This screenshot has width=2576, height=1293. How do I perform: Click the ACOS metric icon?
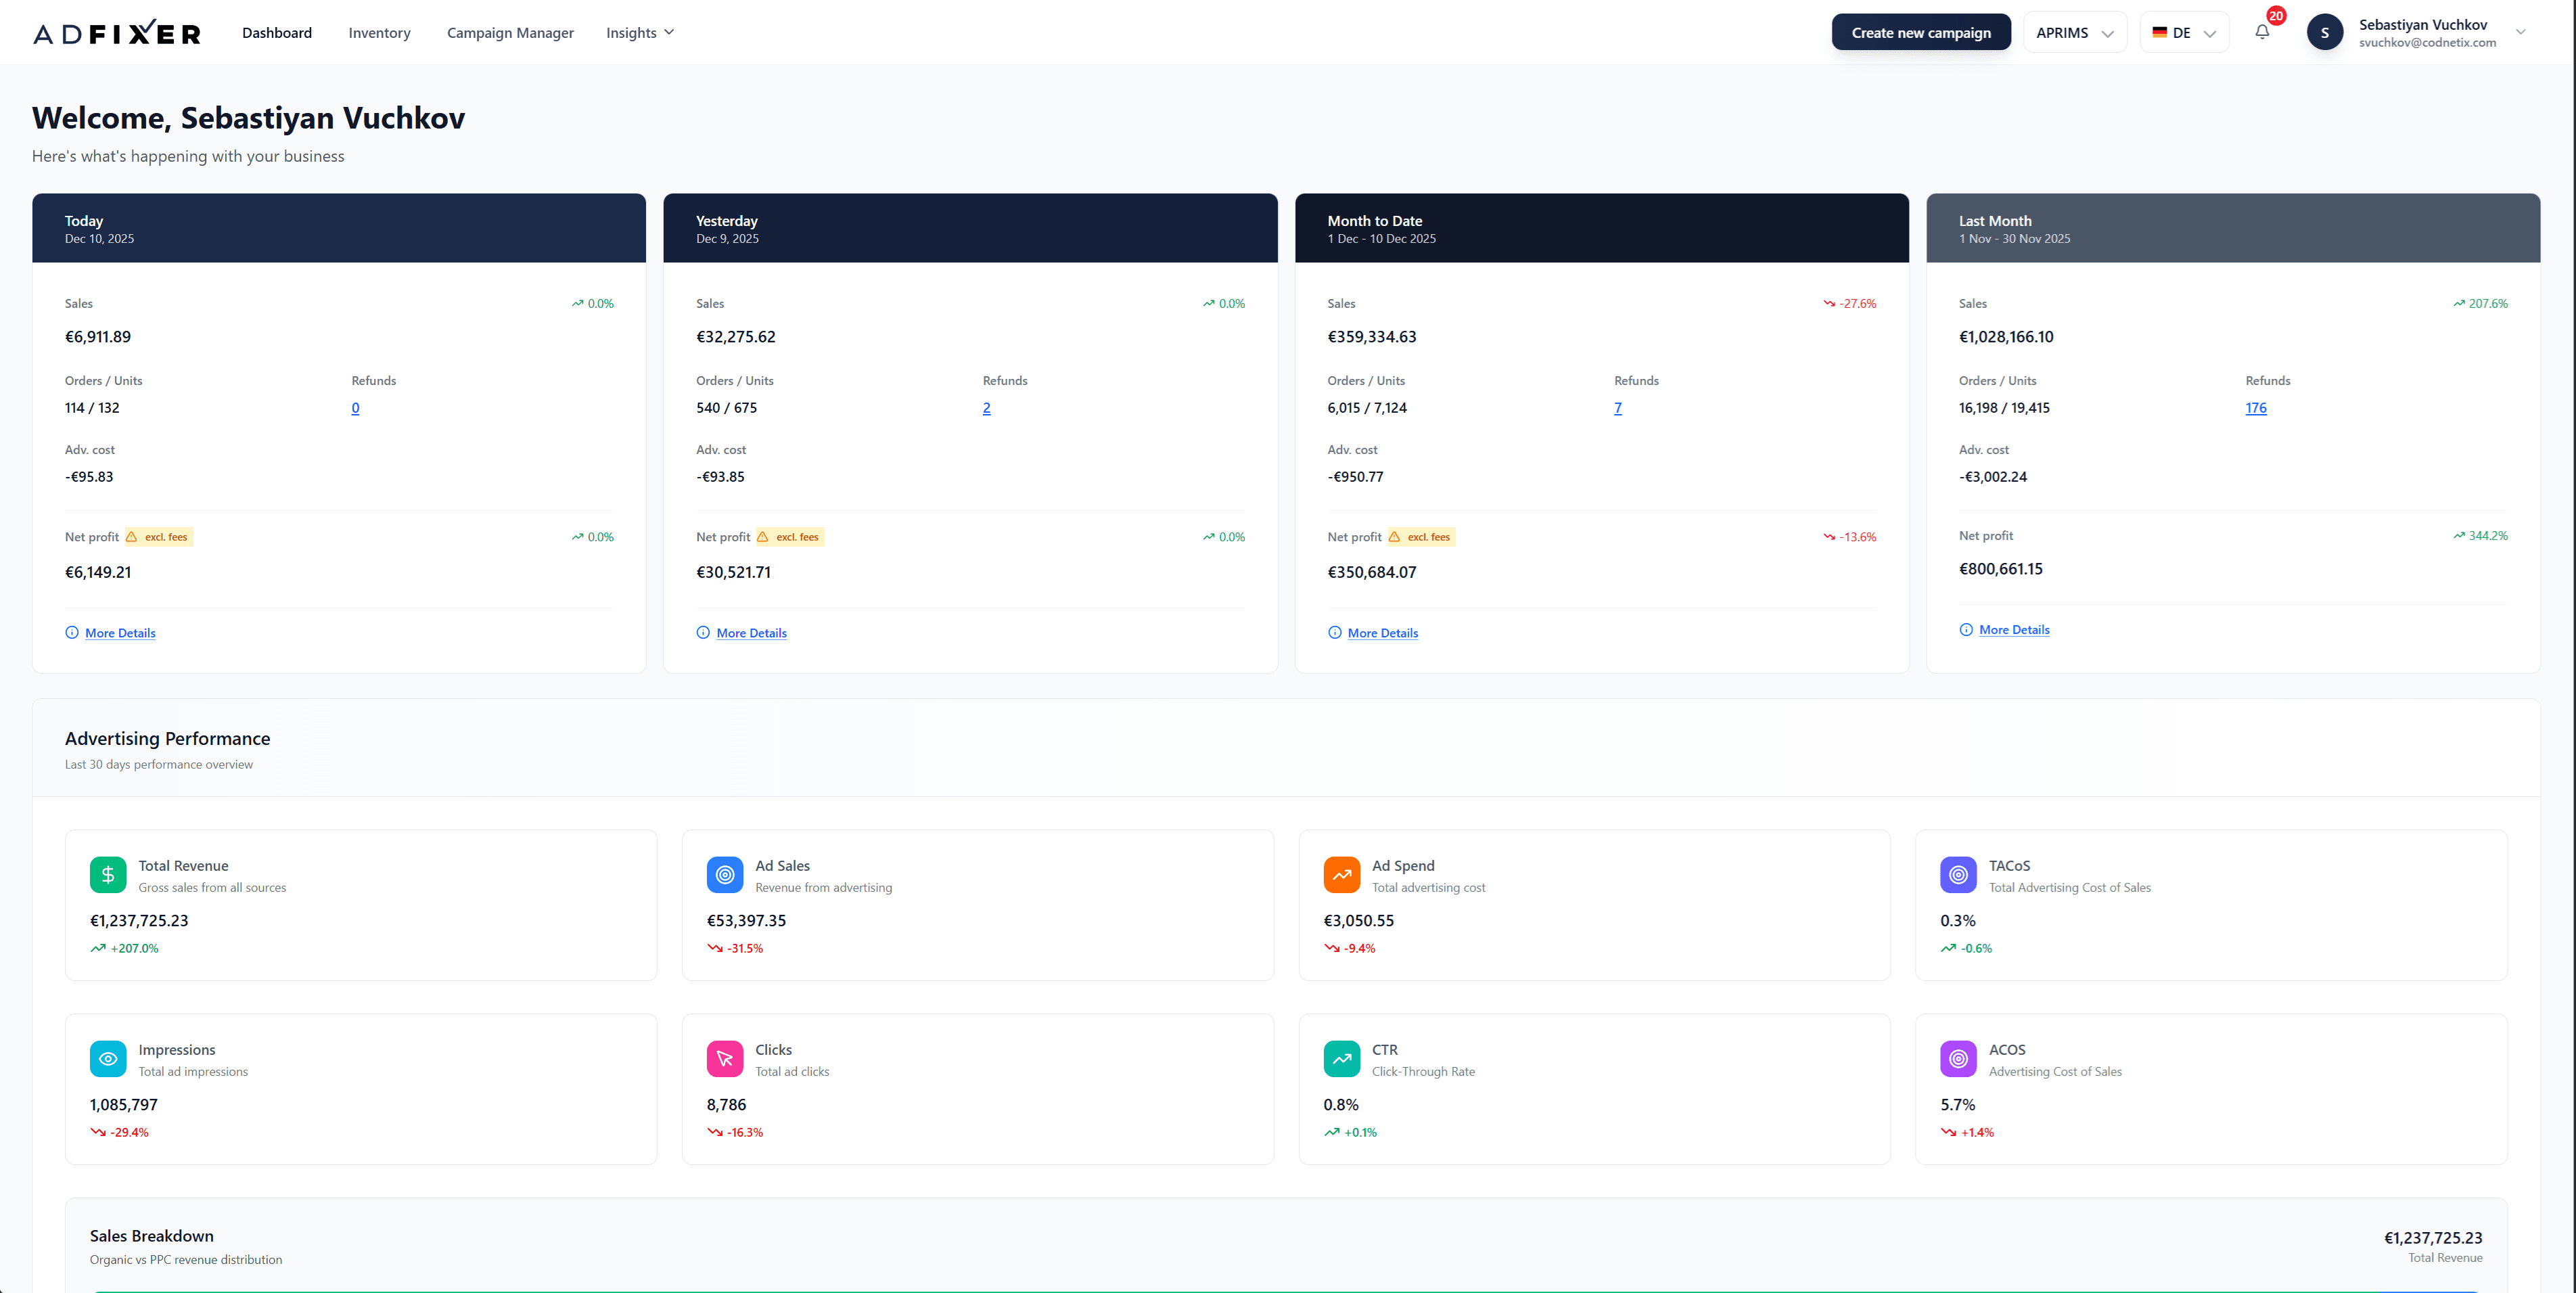pos(1958,1058)
